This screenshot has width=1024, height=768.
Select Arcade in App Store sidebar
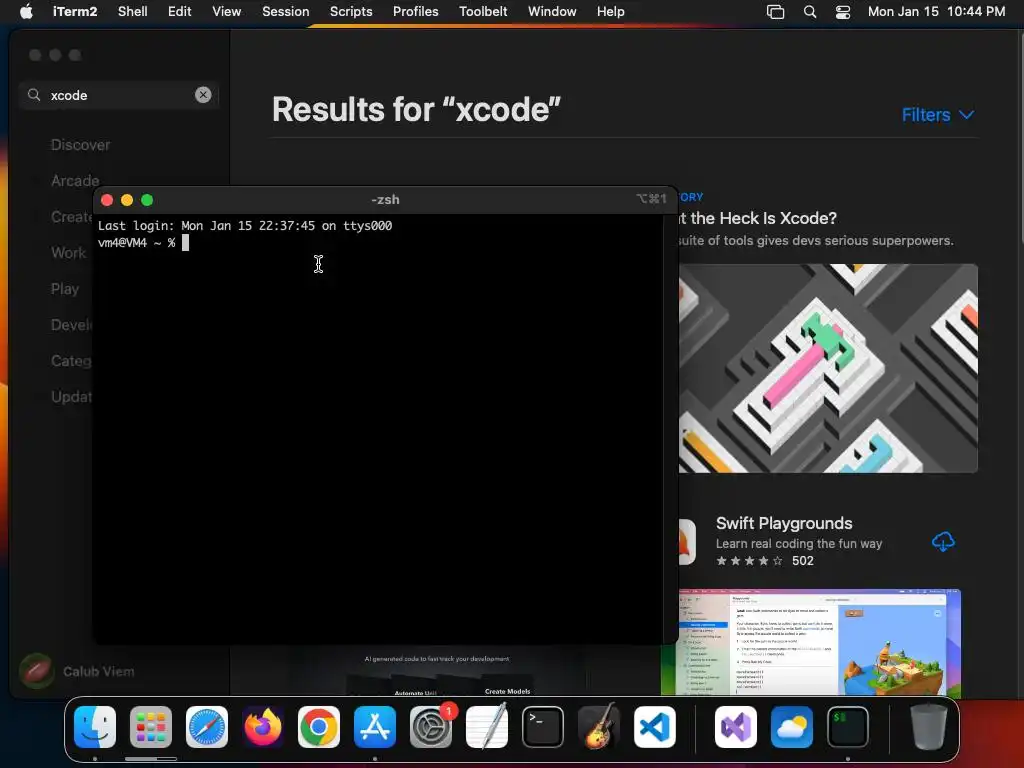tap(75, 181)
